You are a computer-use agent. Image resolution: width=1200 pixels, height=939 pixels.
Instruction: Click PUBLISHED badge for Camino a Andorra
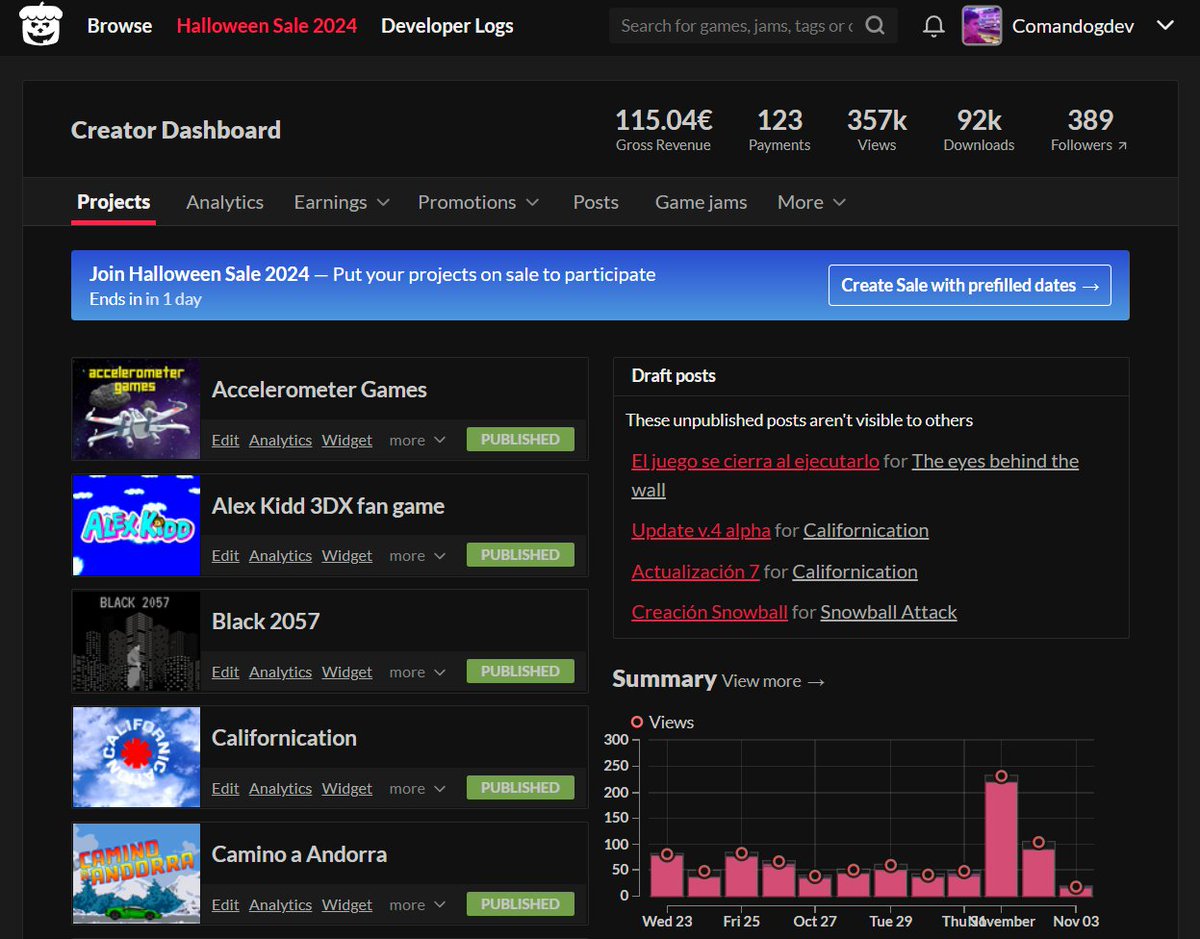click(520, 903)
